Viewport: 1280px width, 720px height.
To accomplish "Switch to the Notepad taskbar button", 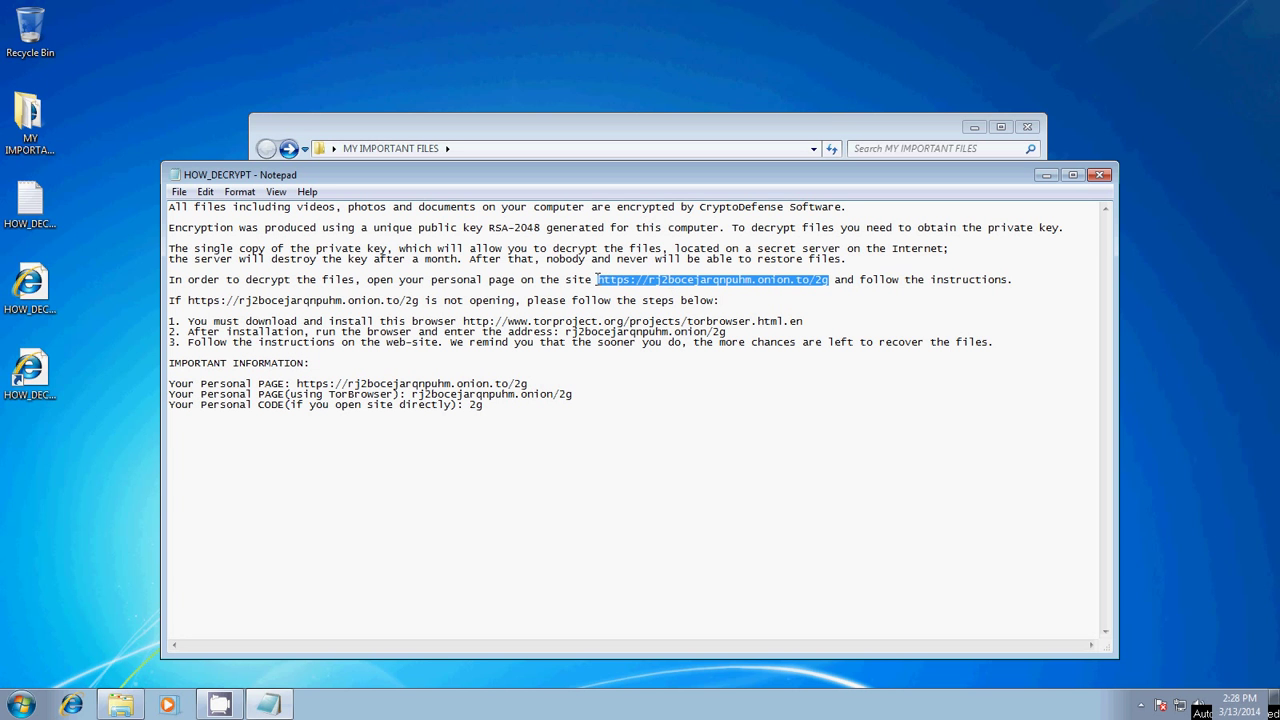I will 268,704.
